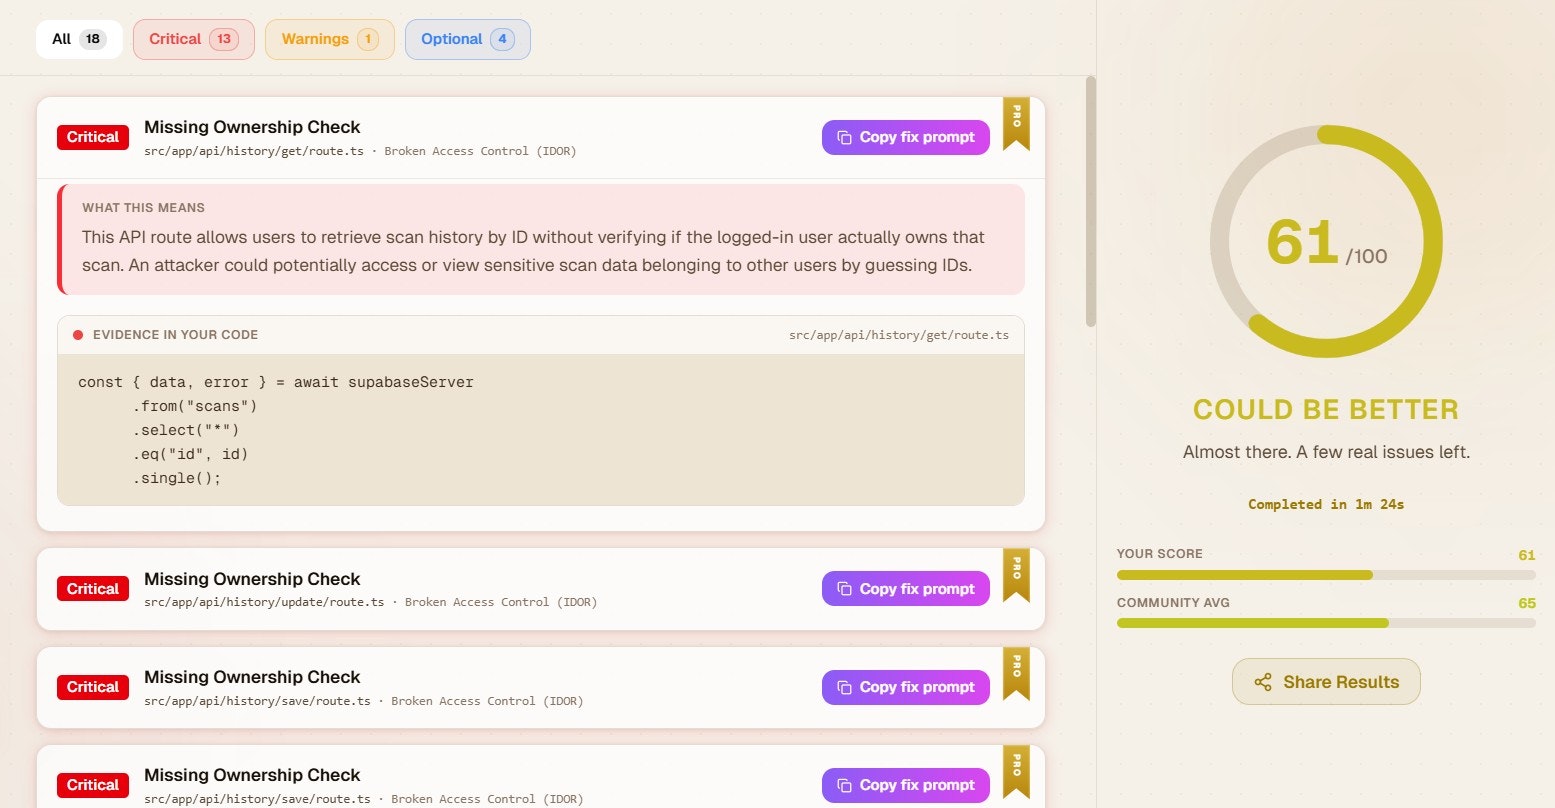1555x808 pixels.
Task: Filter by Critical issues tab
Action: (193, 39)
